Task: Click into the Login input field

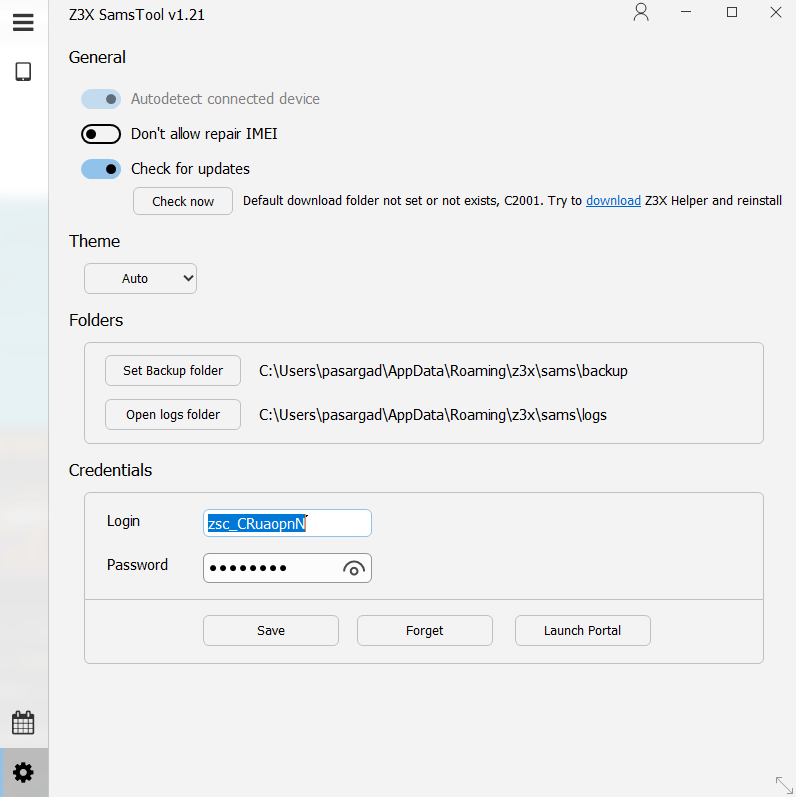Action: tap(287, 523)
